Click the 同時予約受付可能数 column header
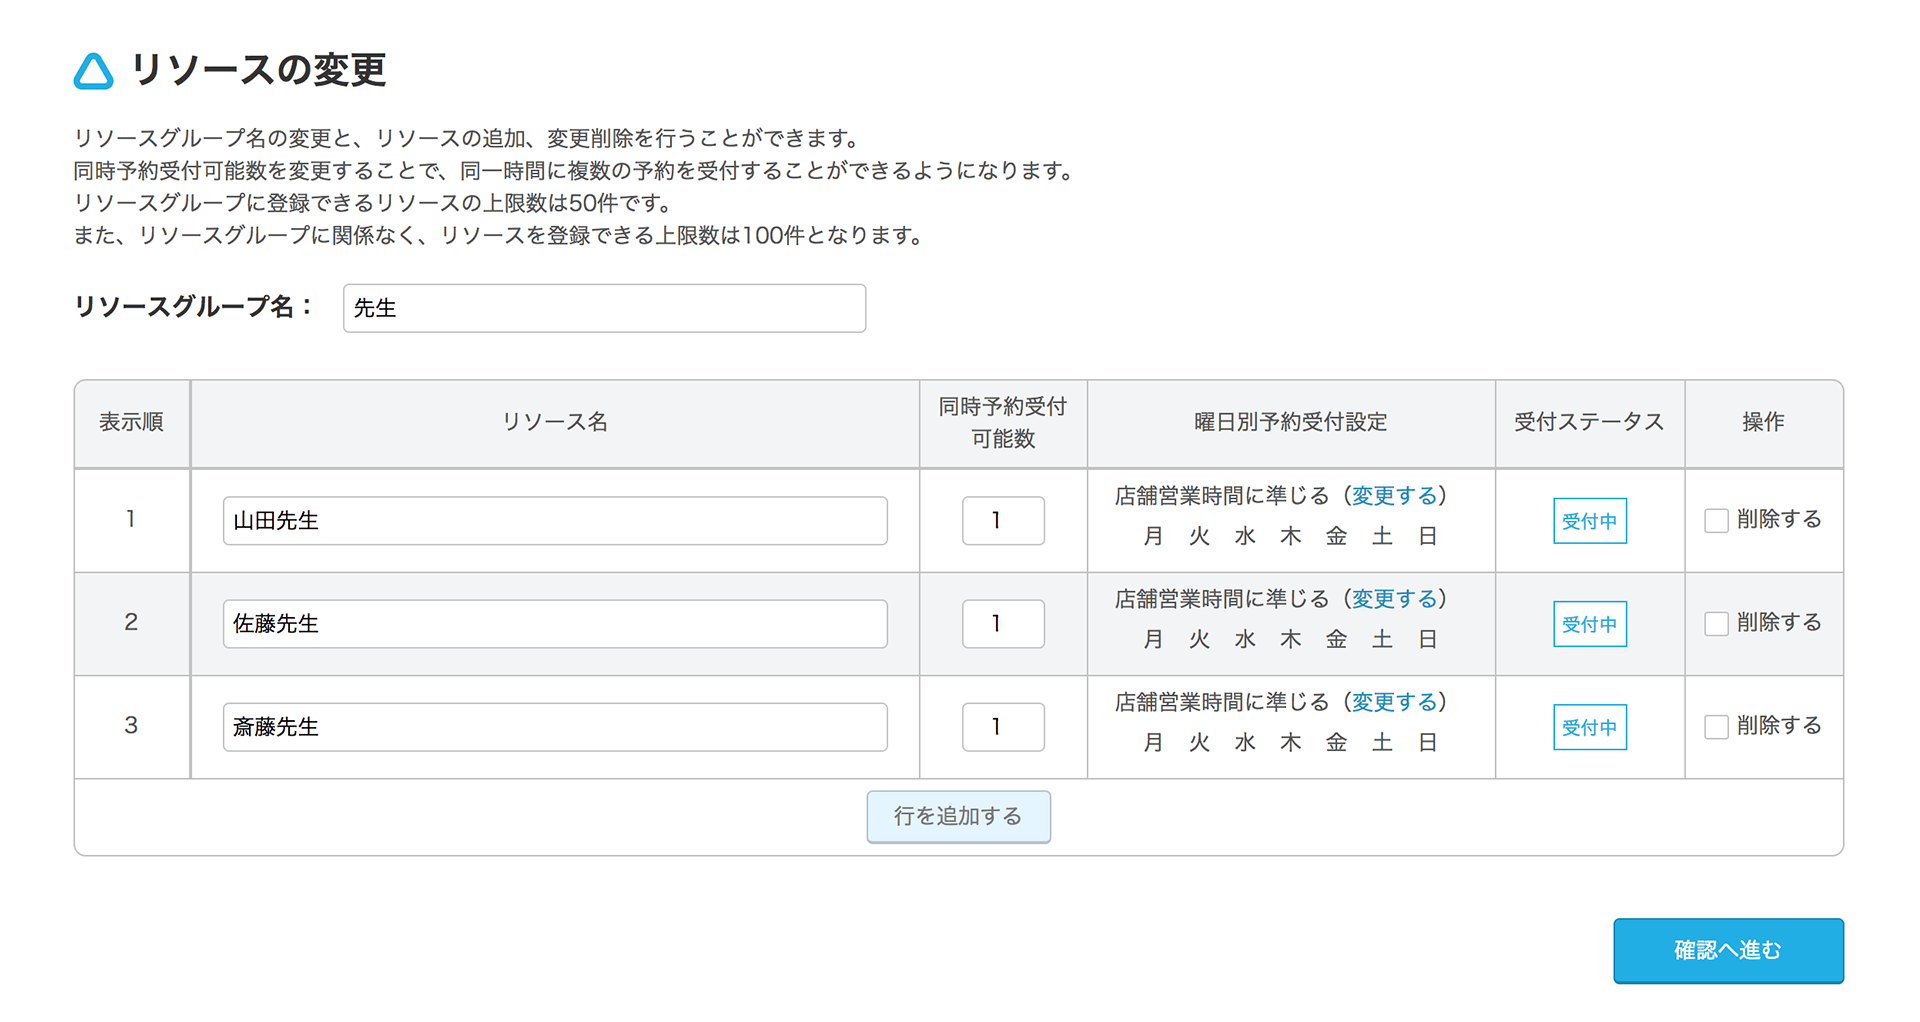The width and height of the screenshot is (1920, 1022). (x=1003, y=423)
